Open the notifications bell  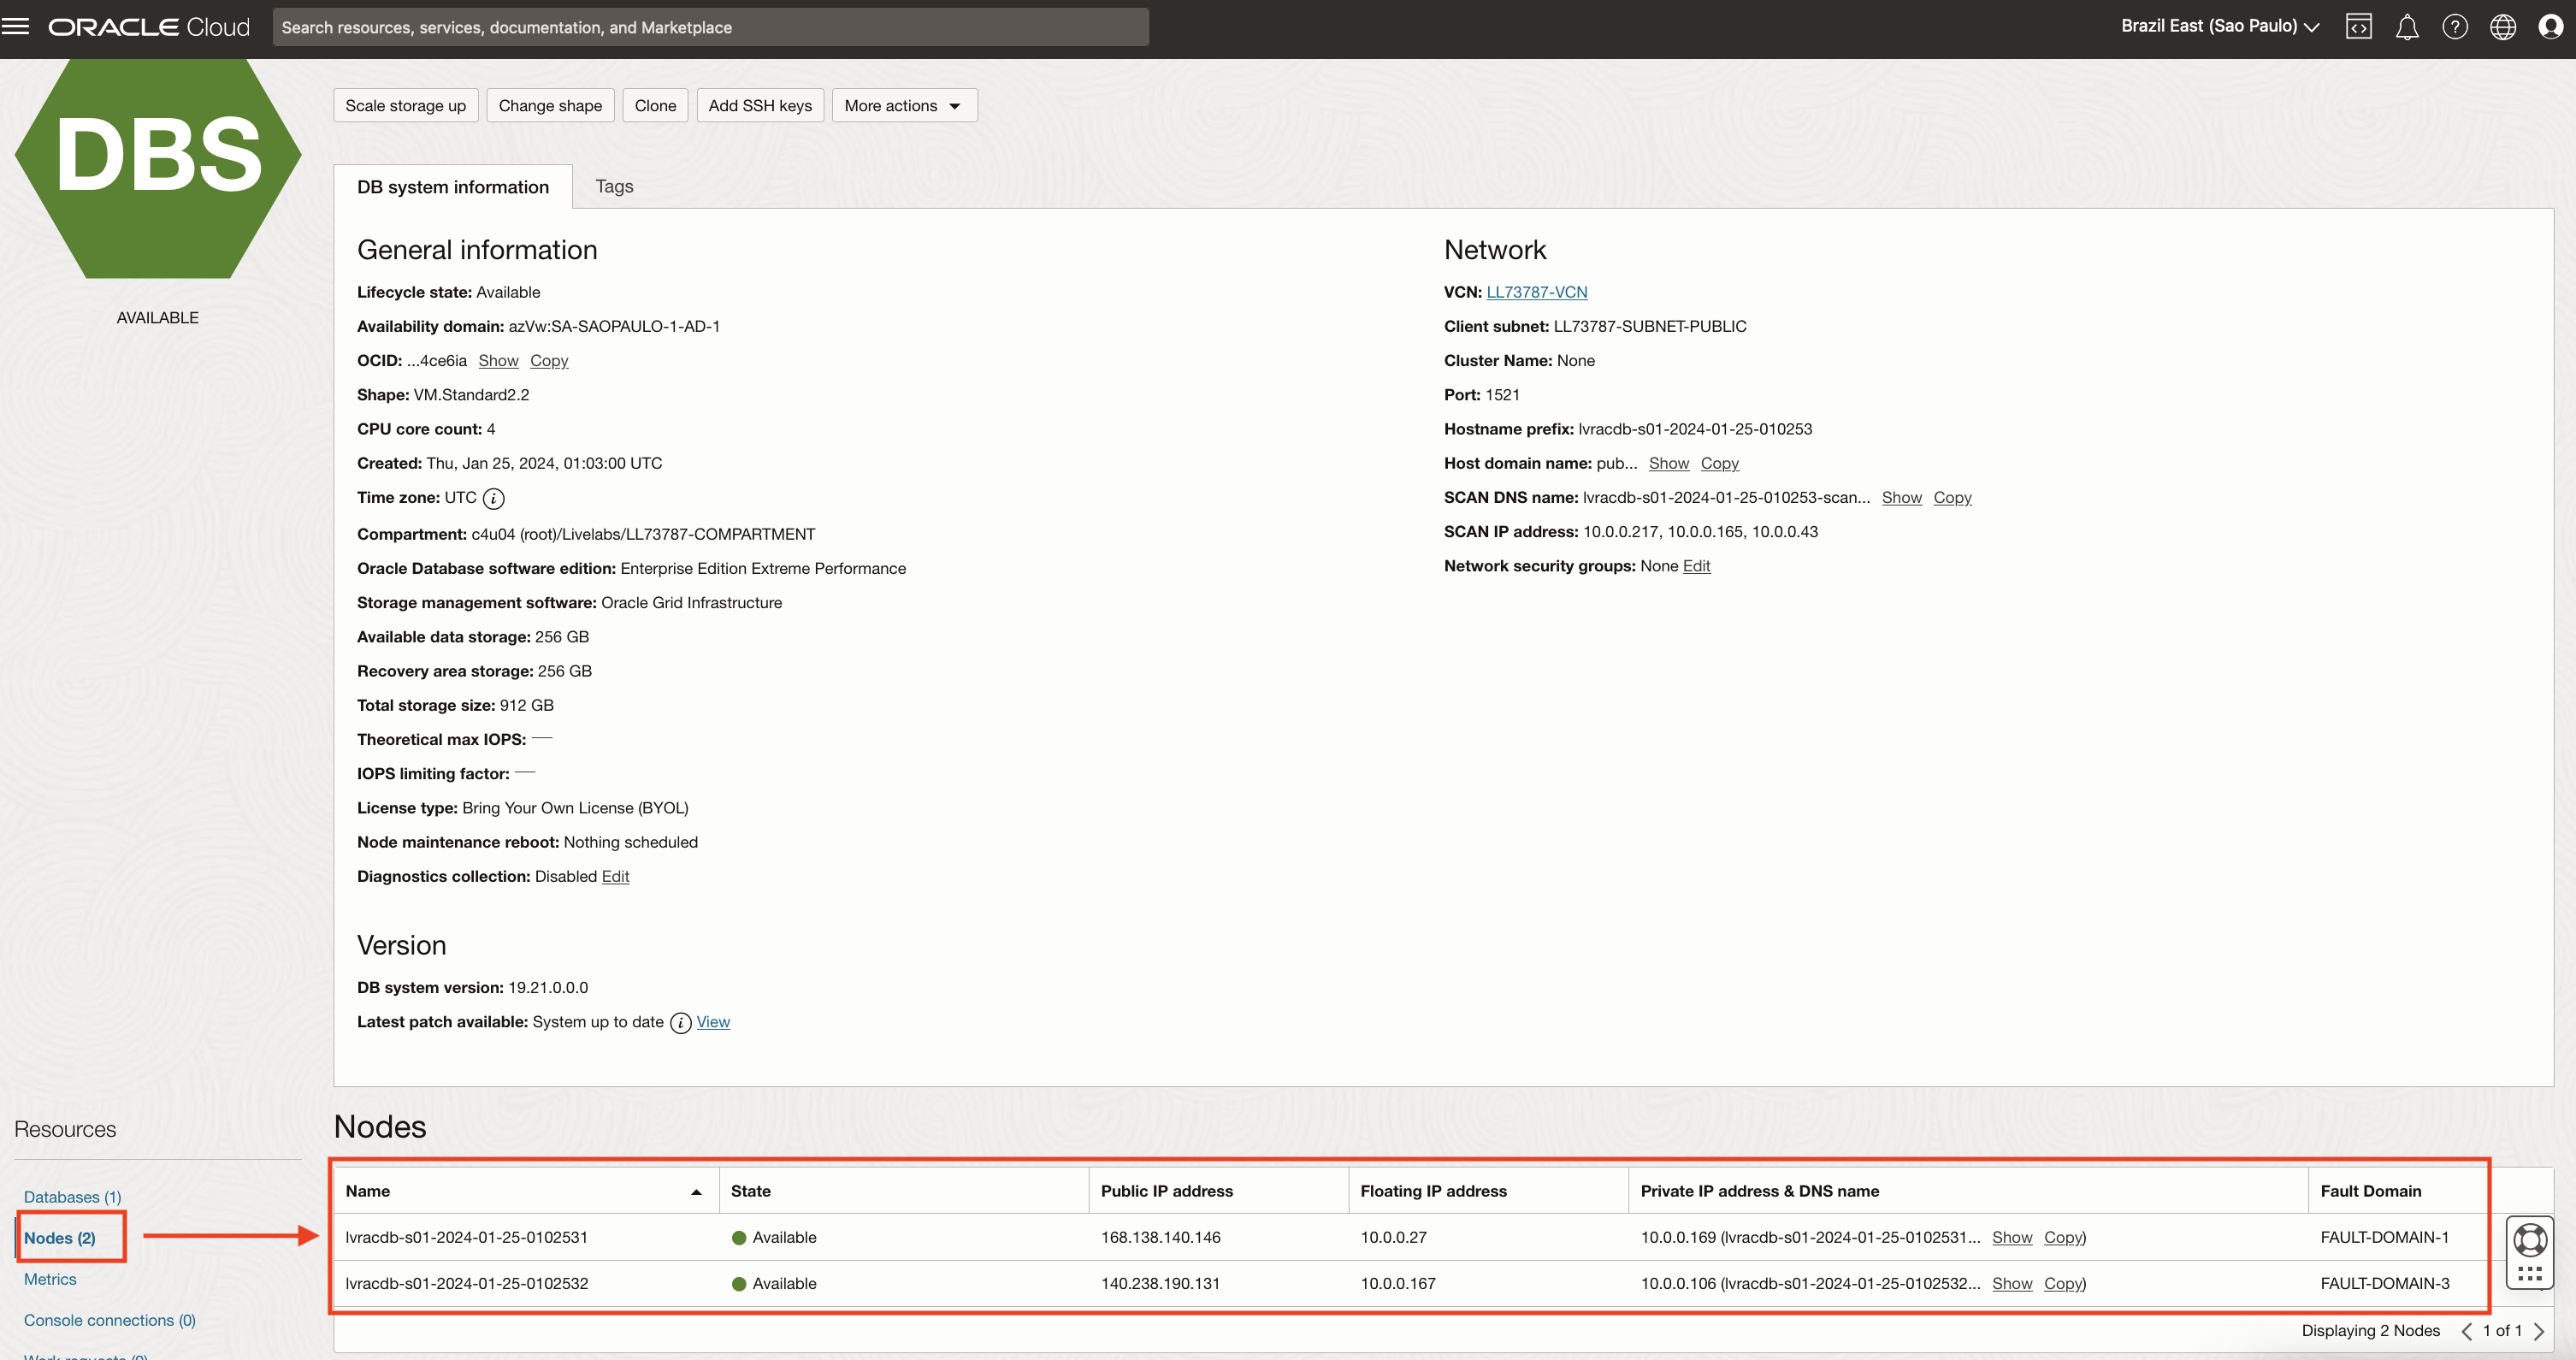[2406, 27]
